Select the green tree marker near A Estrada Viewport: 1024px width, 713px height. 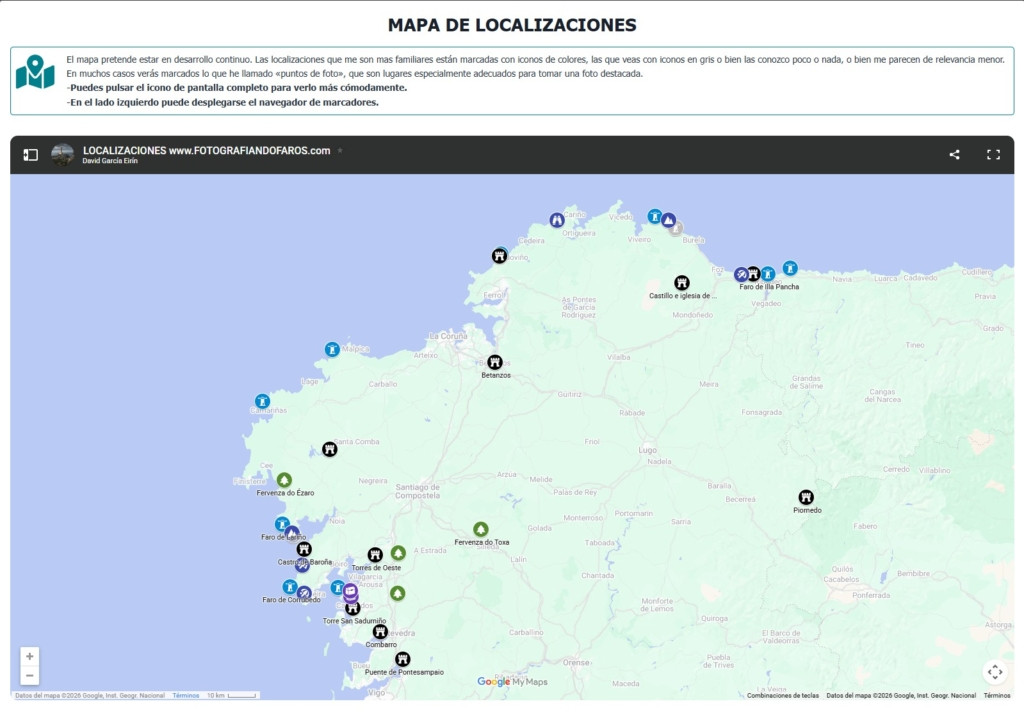coord(398,553)
